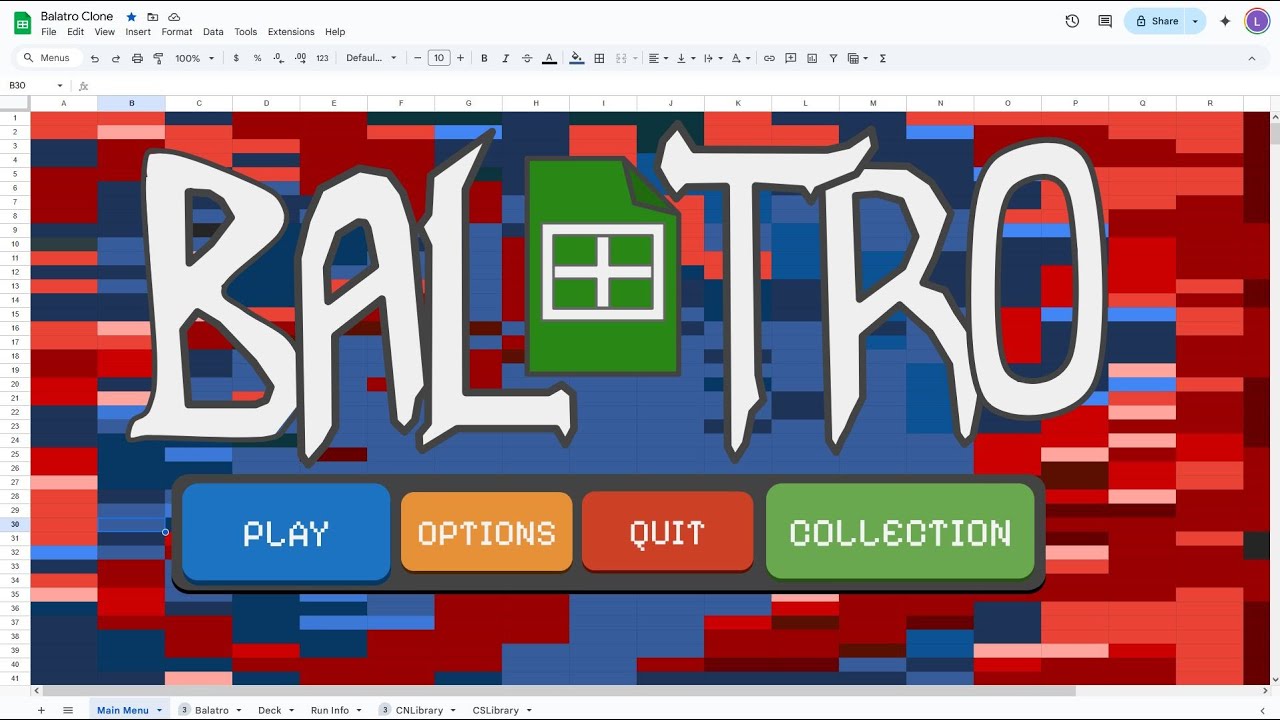Check the cloud save status icon

click(x=174, y=17)
